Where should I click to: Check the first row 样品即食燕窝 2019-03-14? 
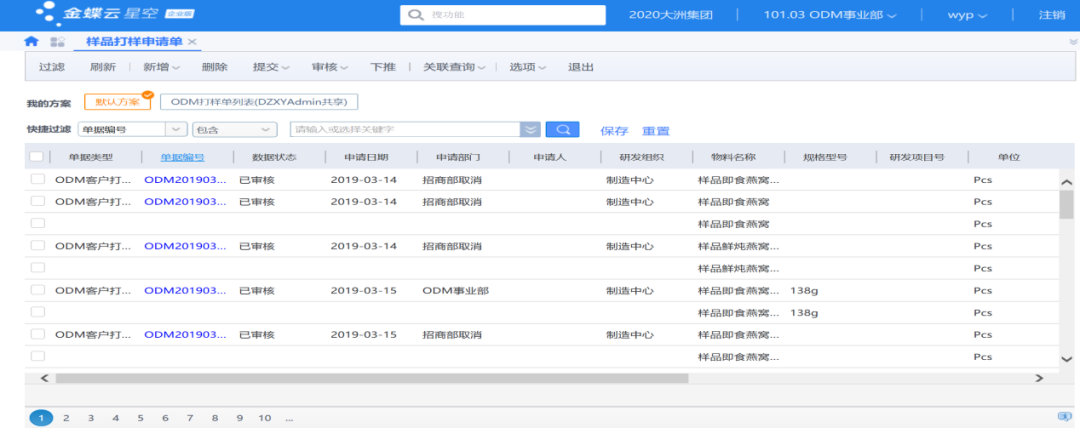pyautogui.click(x=38, y=179)
